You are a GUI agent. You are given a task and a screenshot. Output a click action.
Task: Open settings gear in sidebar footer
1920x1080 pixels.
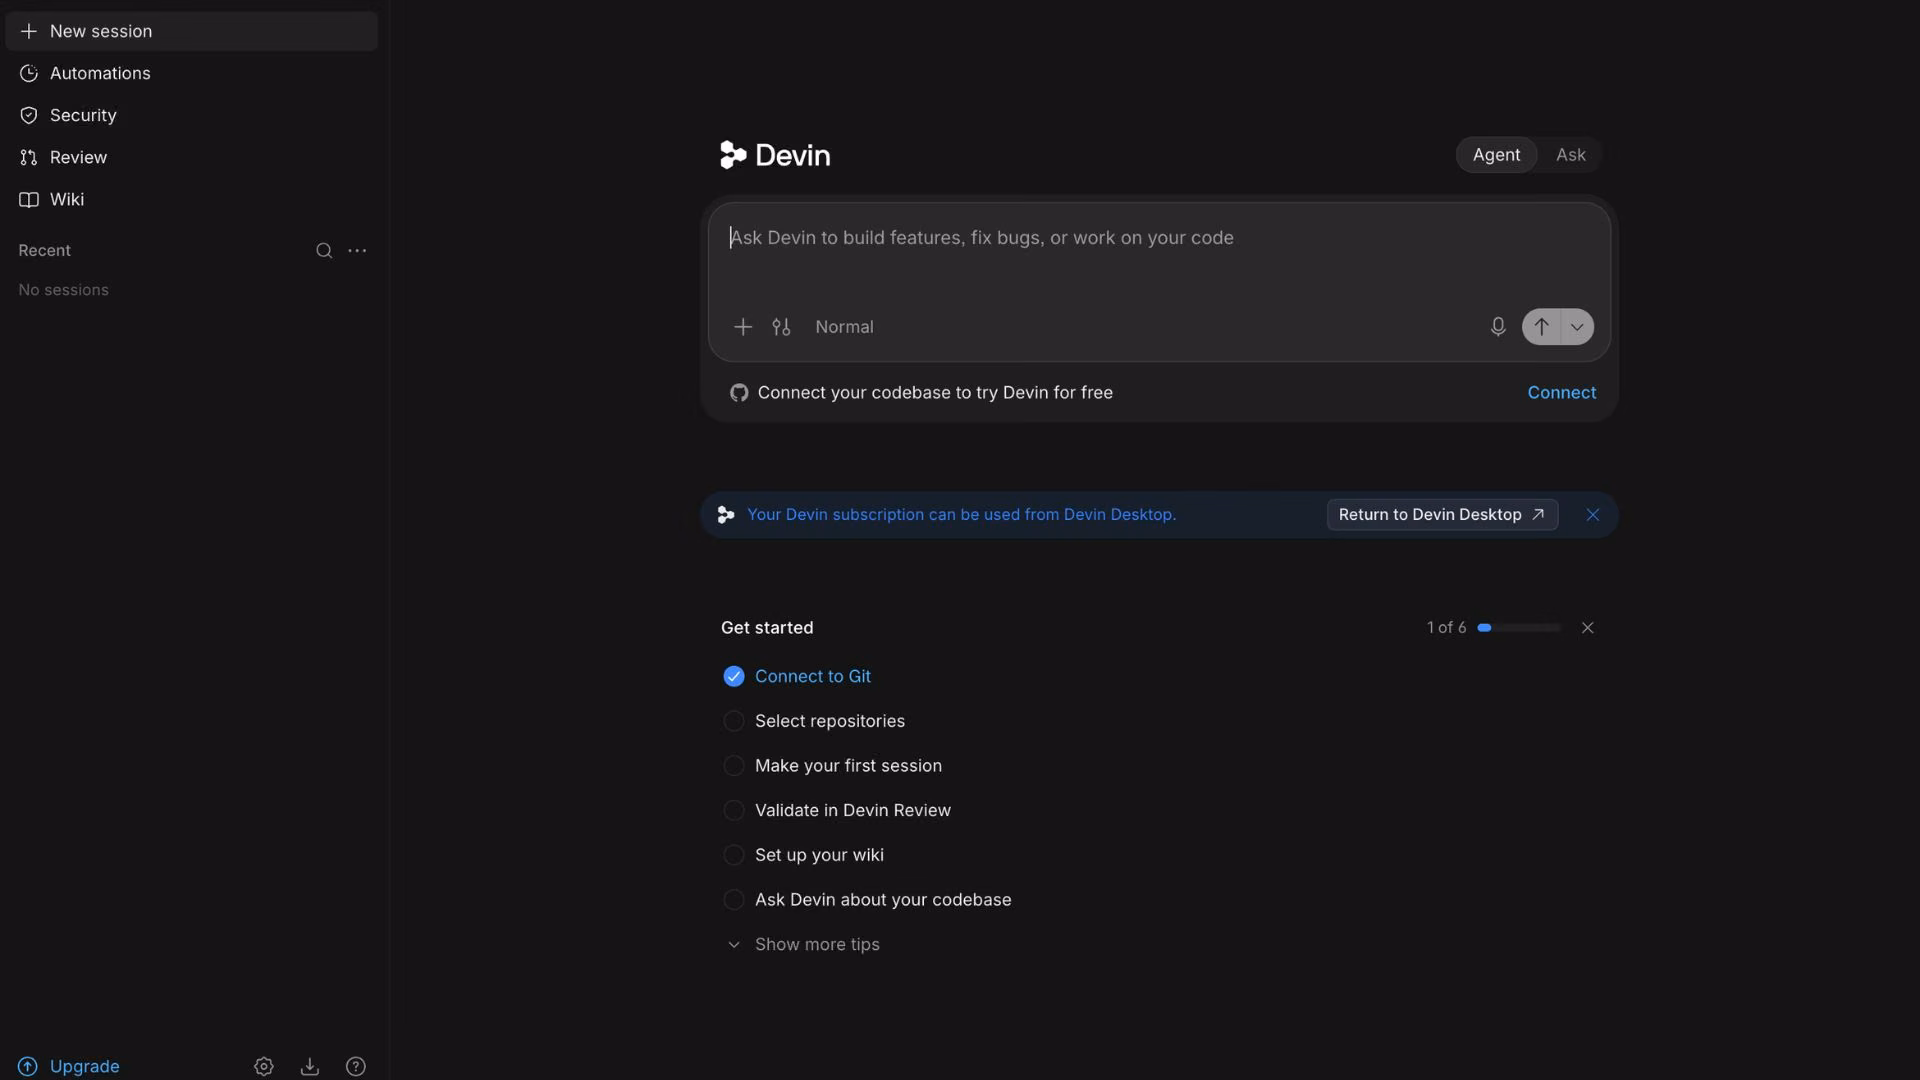(264, 1067)
